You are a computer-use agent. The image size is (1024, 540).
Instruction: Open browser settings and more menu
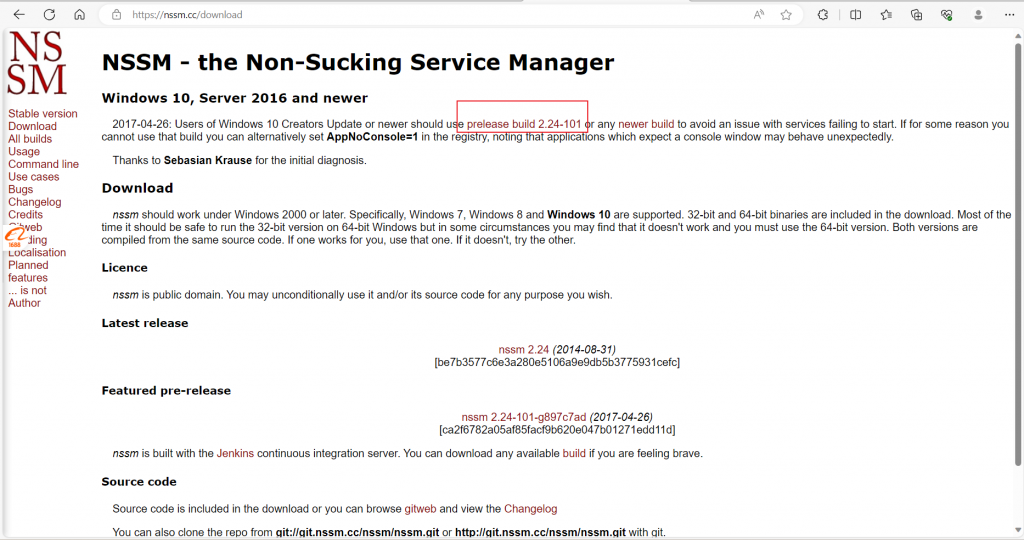(1009, 15)
